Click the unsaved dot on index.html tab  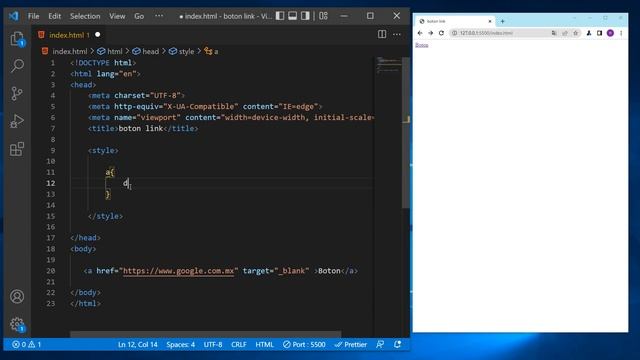[x=98, y=35]
